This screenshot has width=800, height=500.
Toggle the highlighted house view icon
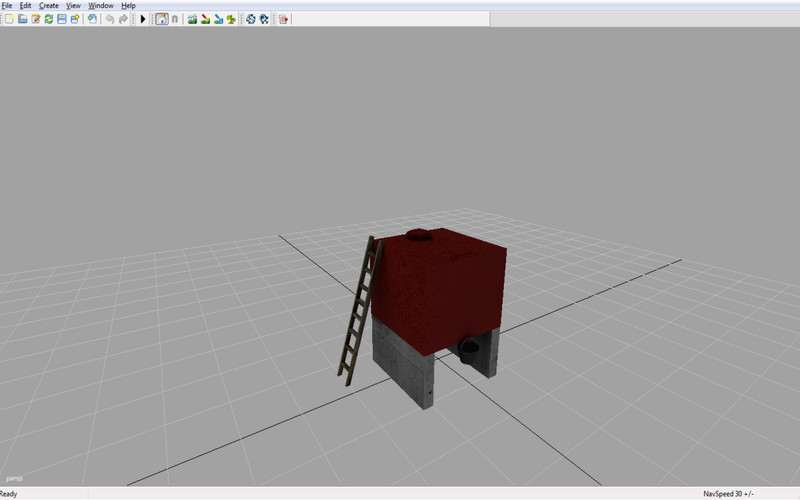click(x=161, y=19)
